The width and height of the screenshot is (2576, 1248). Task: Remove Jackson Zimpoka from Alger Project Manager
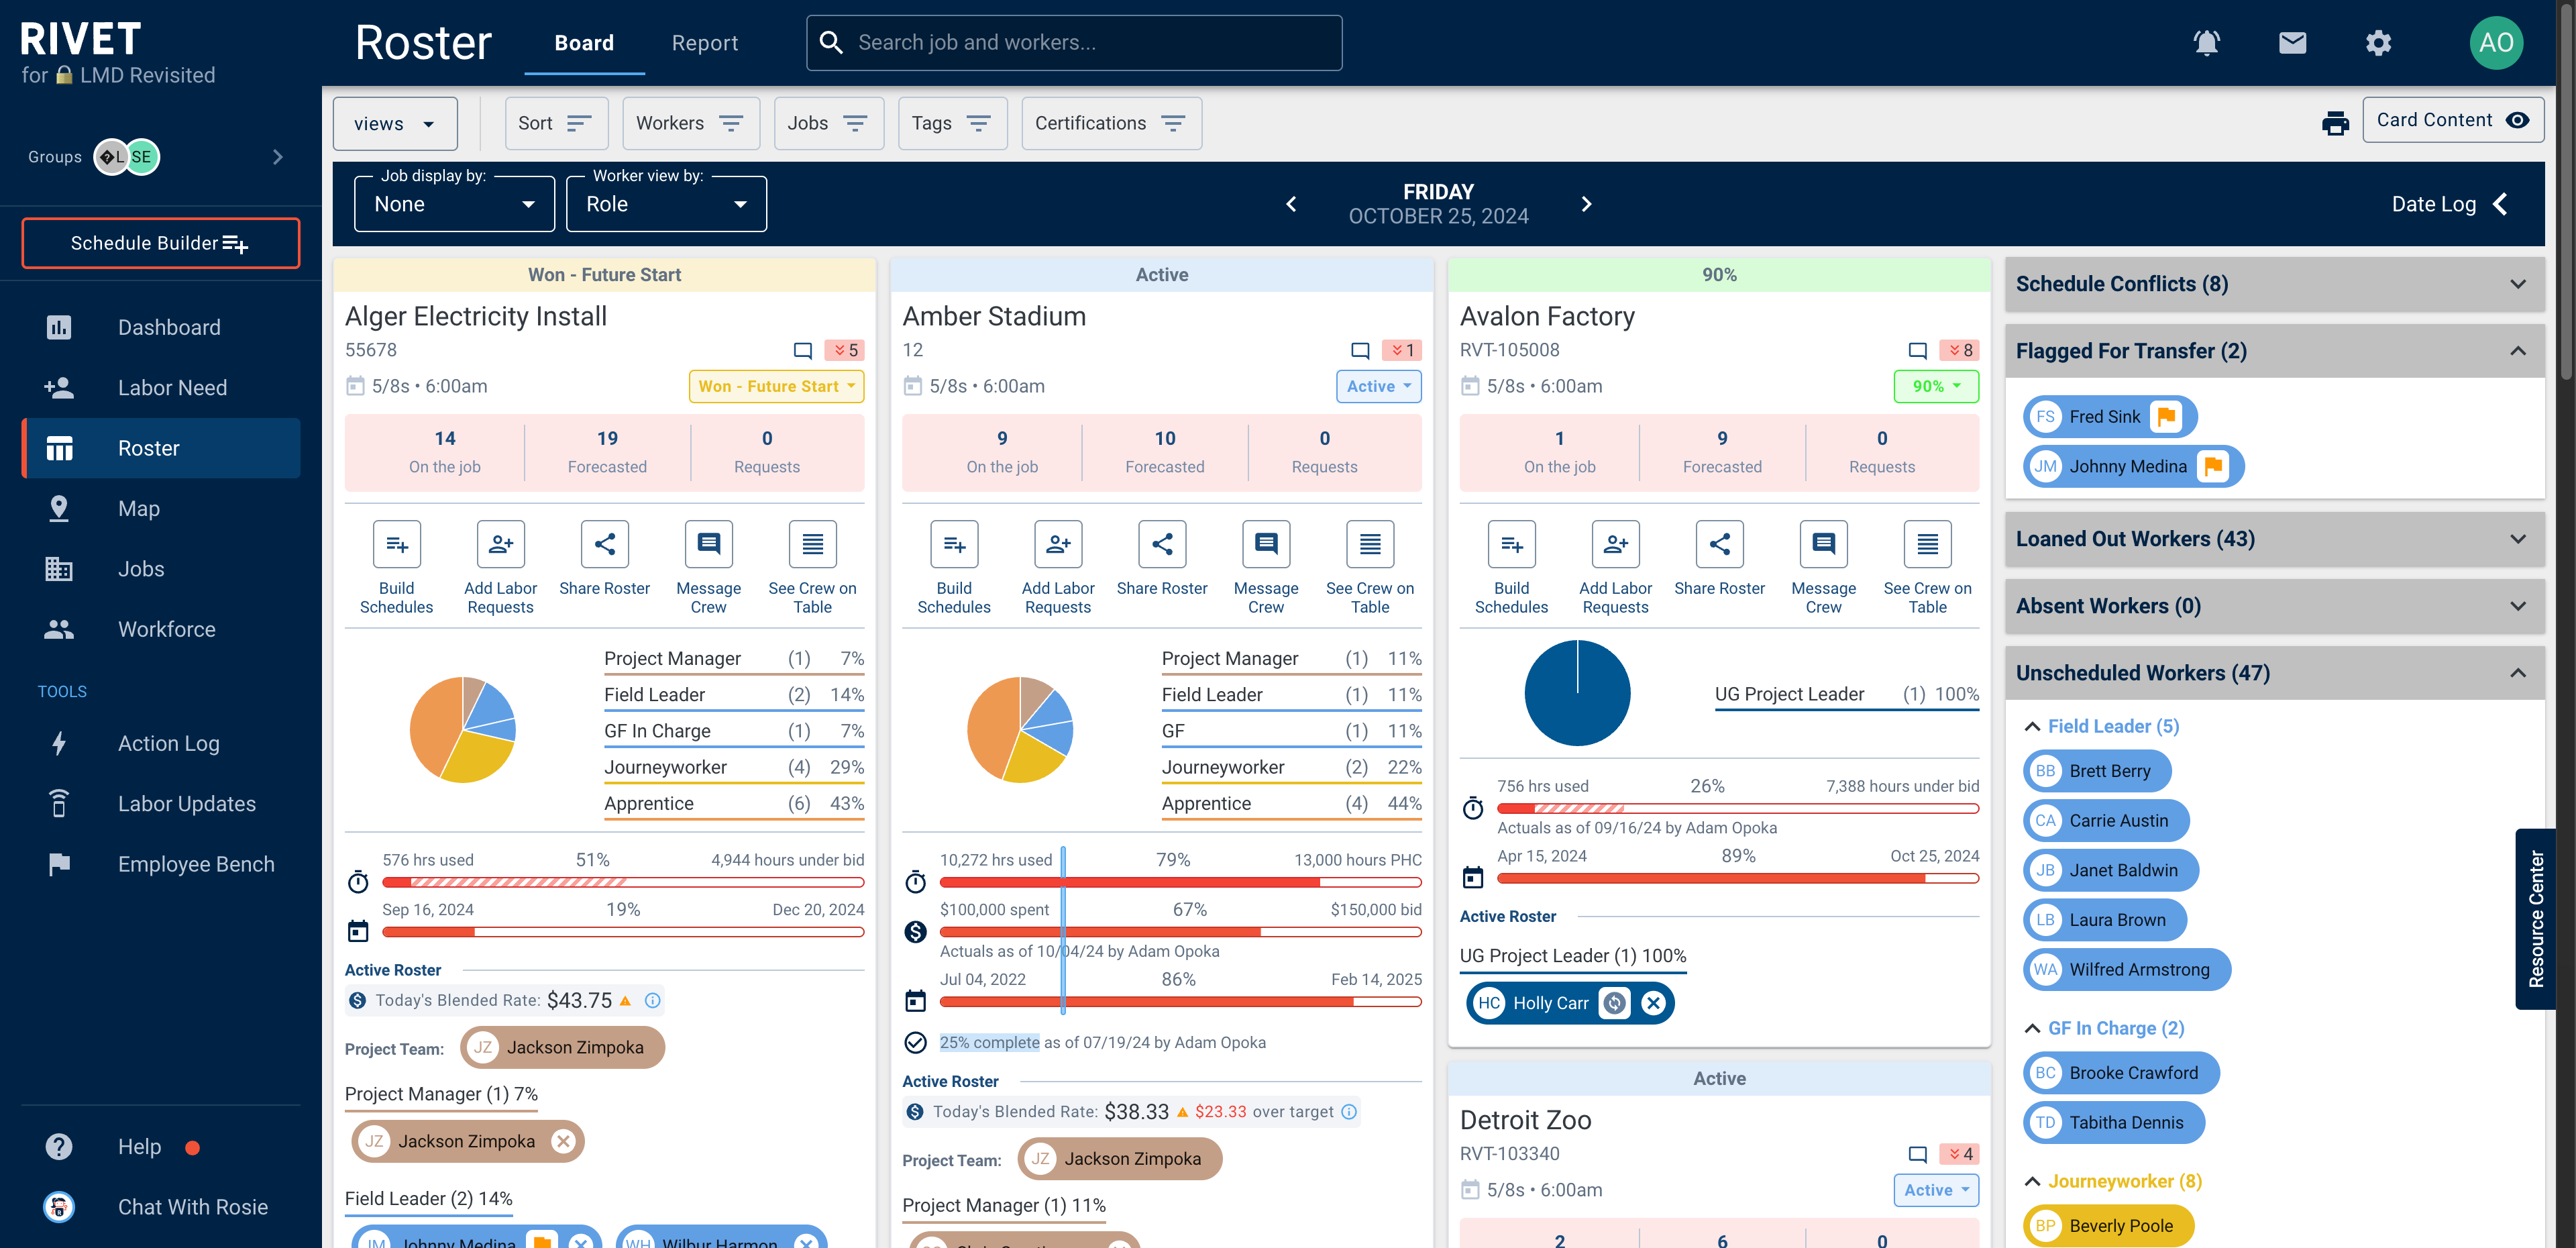click(x=563, y=1141)
